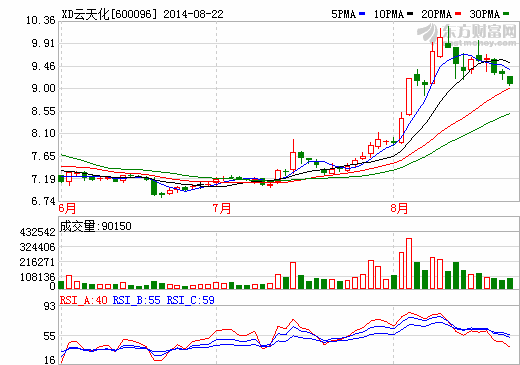Click the last green candlestick on the right
The width and height of the screenshot is (520, 365).
[x=510, y=80]
